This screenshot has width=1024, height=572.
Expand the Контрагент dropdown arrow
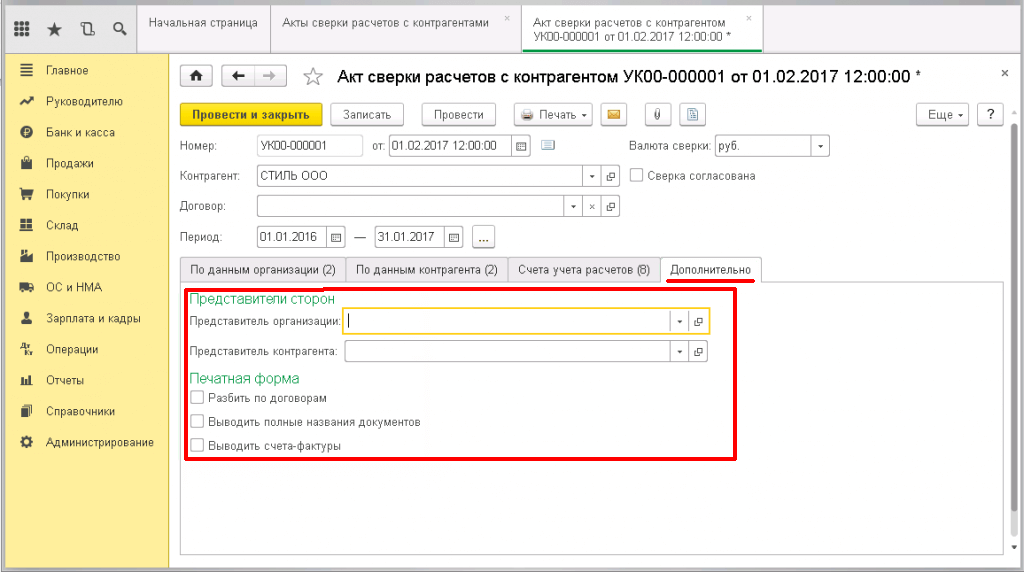click(x=592, y=176)
